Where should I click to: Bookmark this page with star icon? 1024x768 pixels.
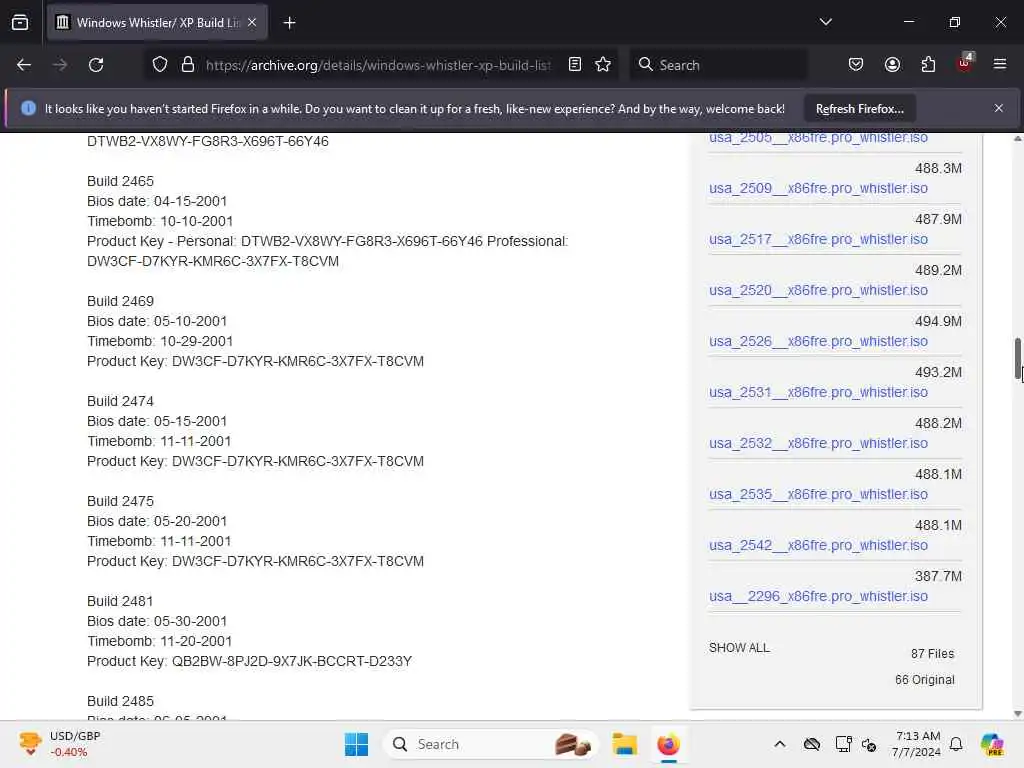pyautogui.click(x=603, y=64)
